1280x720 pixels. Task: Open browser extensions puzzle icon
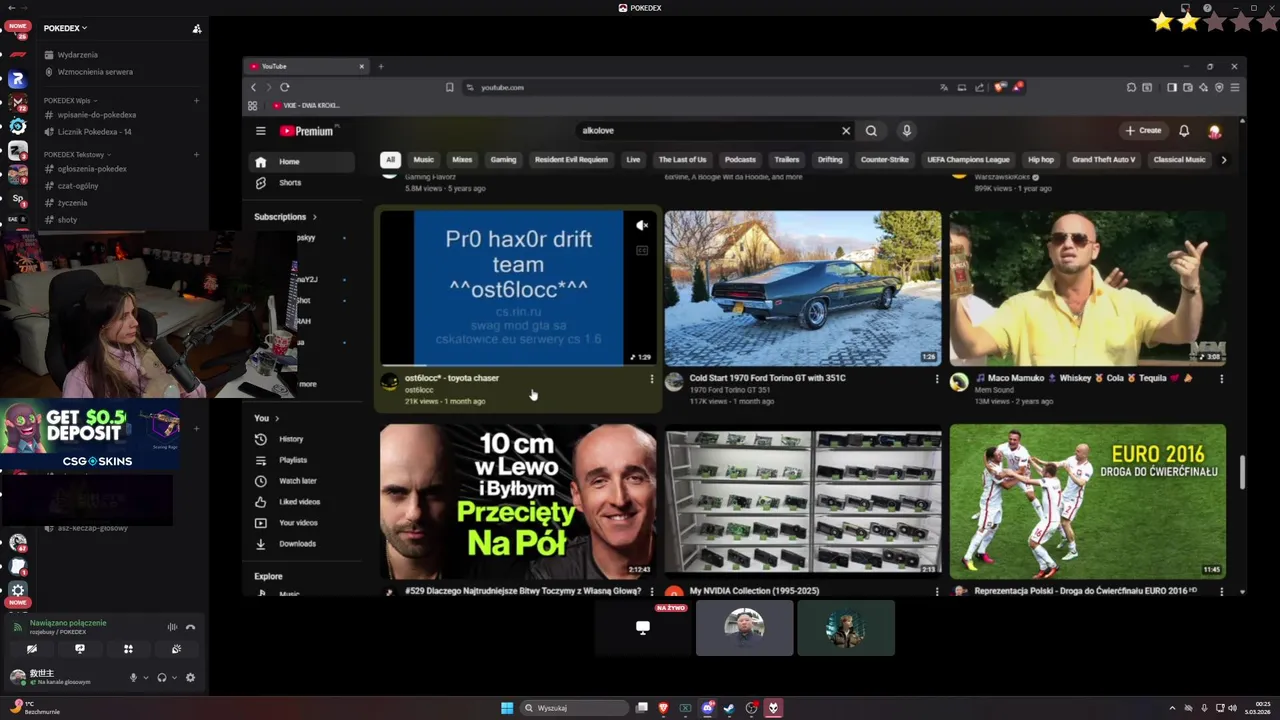pos(1131,87)
